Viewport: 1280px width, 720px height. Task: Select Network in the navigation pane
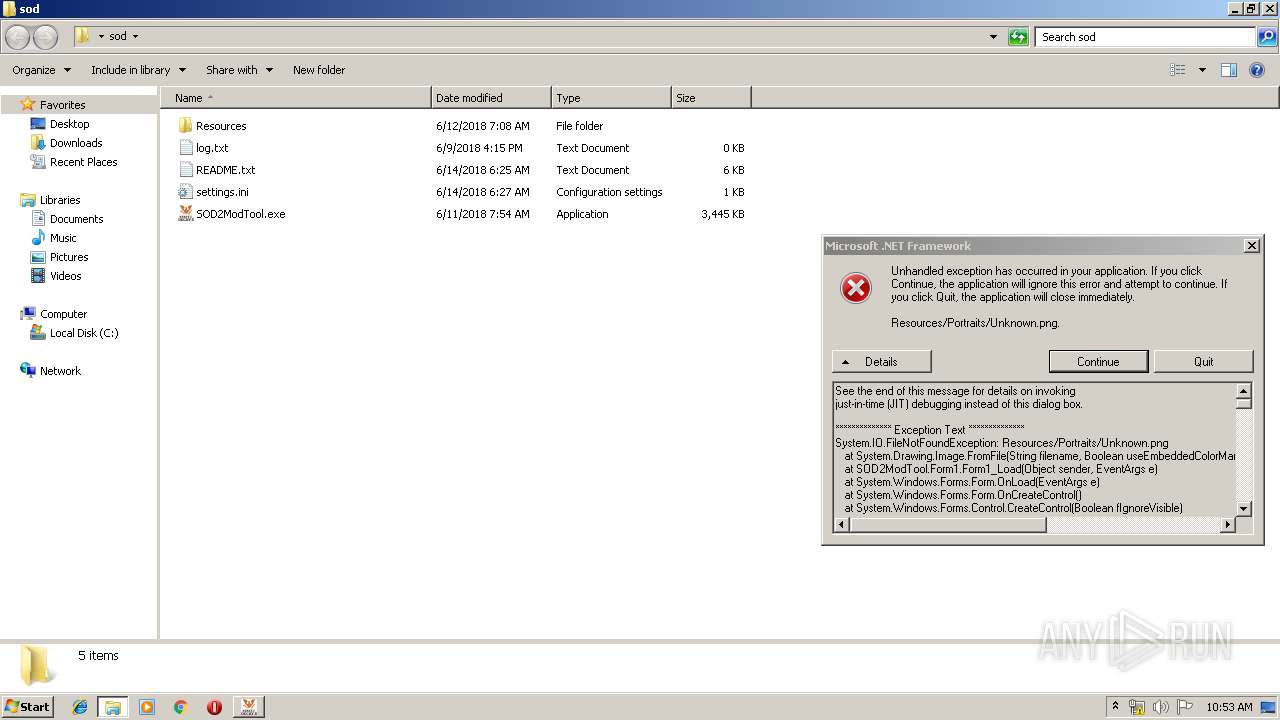click(x=60, y=371)
